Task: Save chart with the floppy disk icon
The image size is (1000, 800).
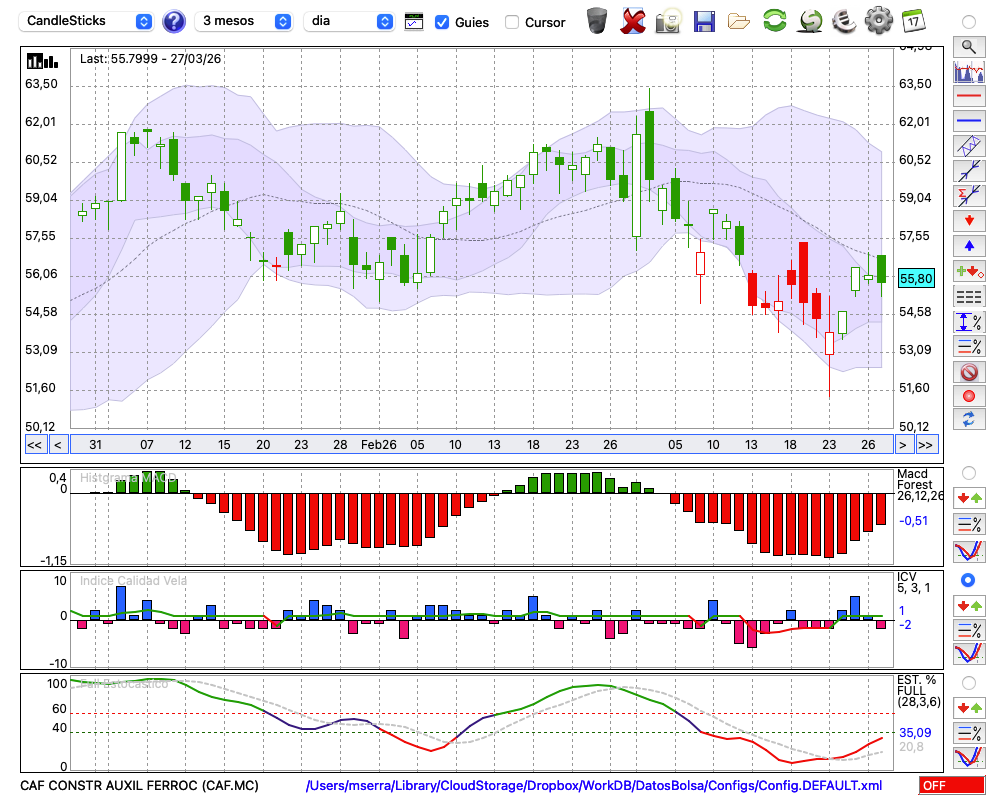Action: click(x=704, y=20)
